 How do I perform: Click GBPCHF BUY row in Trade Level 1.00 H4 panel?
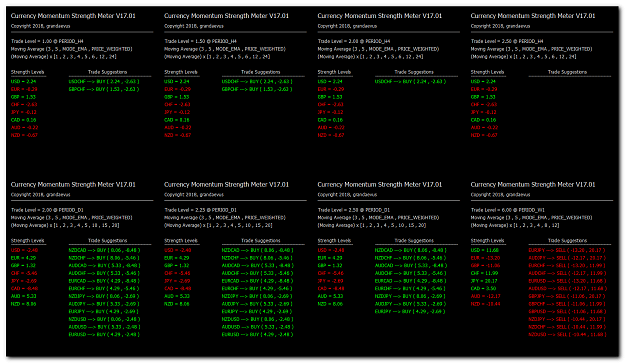pyautogui.click(x=104, y=89)
